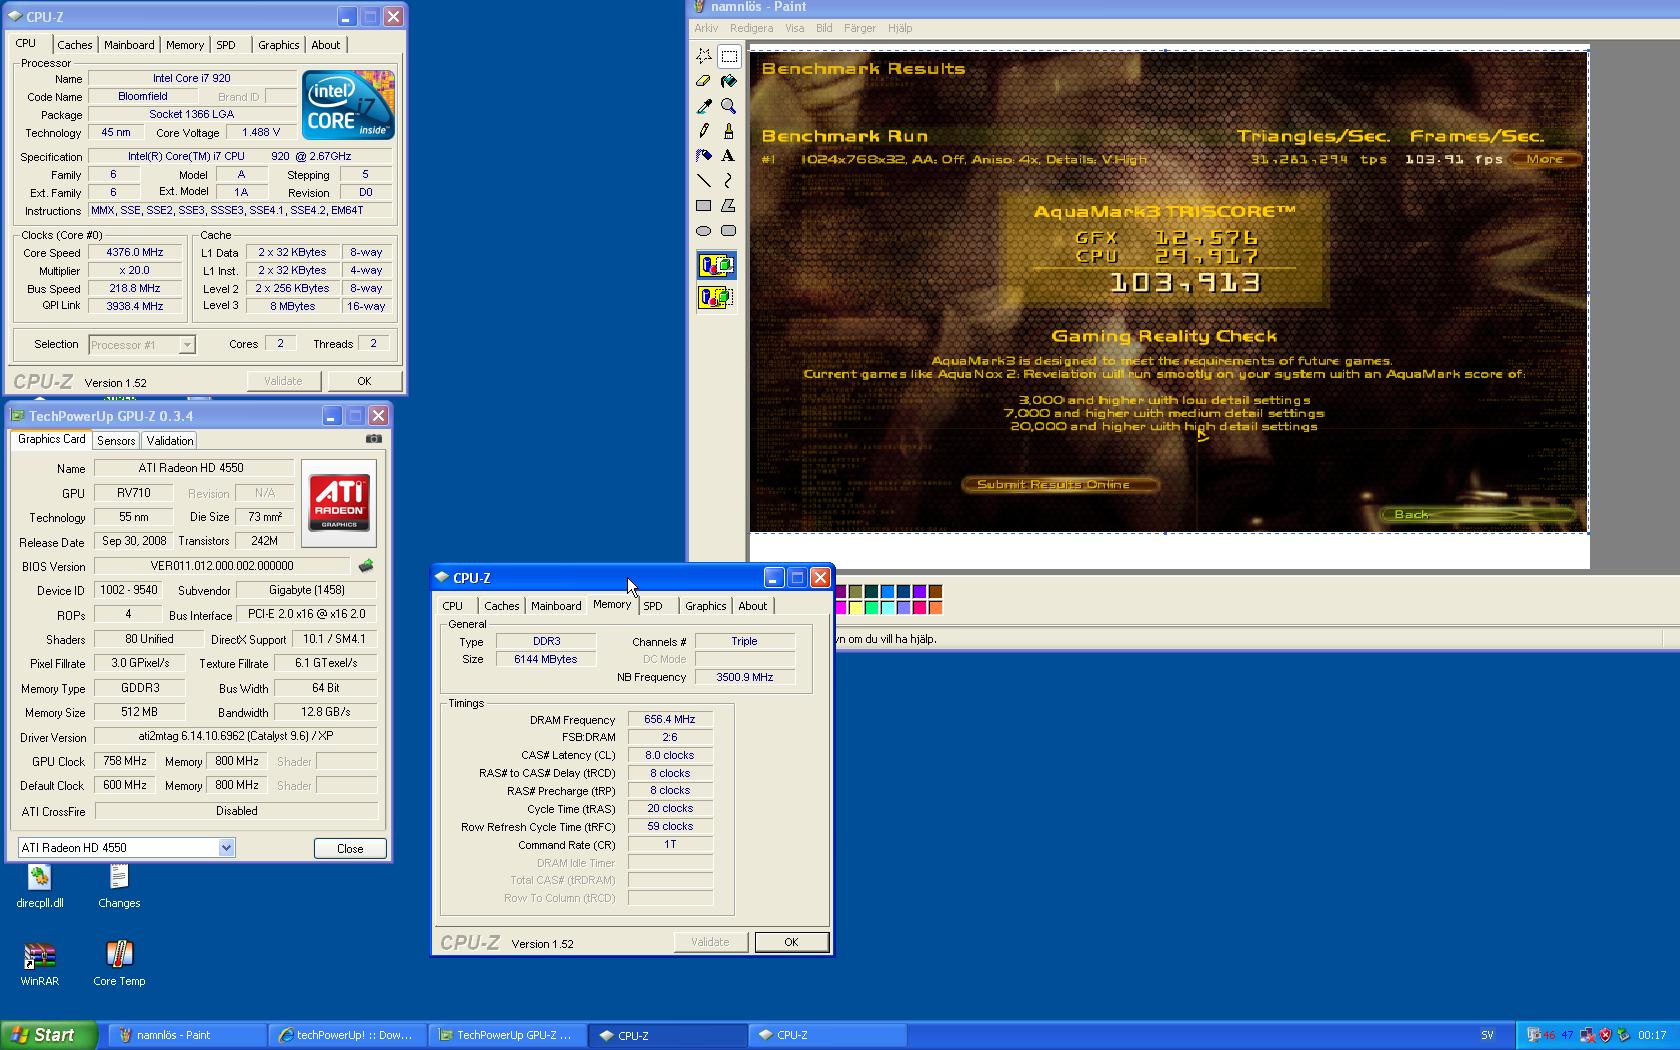Image resolution: width=1680 pixels, height=1050 pixels.
Task: Select the Text tool in Paint
Action: point(729,156)
